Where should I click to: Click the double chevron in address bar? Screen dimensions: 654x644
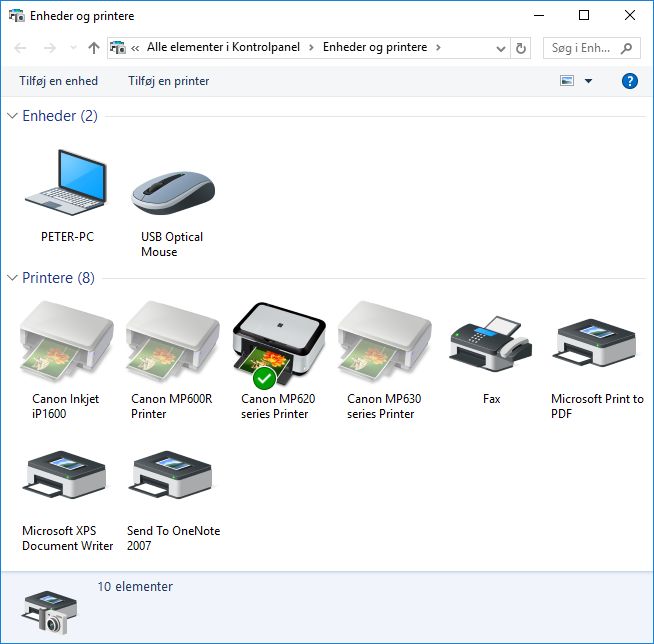[135, 48]
